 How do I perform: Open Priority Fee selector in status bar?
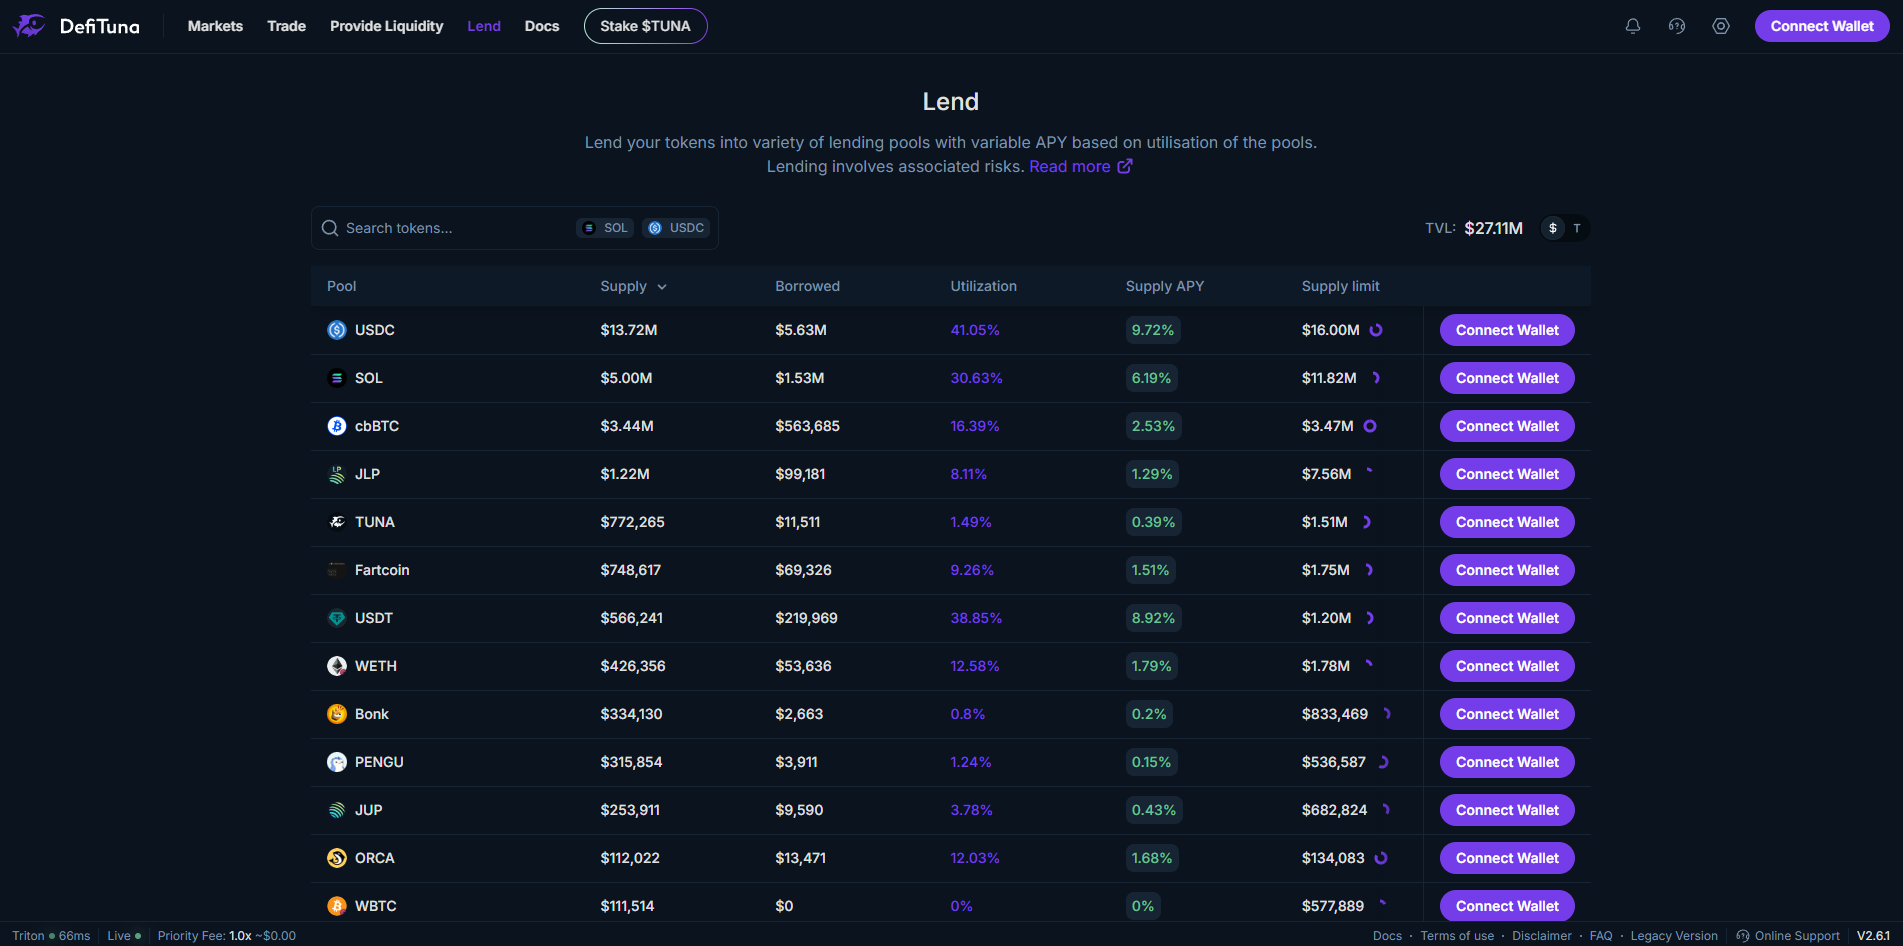click(226, 936)
